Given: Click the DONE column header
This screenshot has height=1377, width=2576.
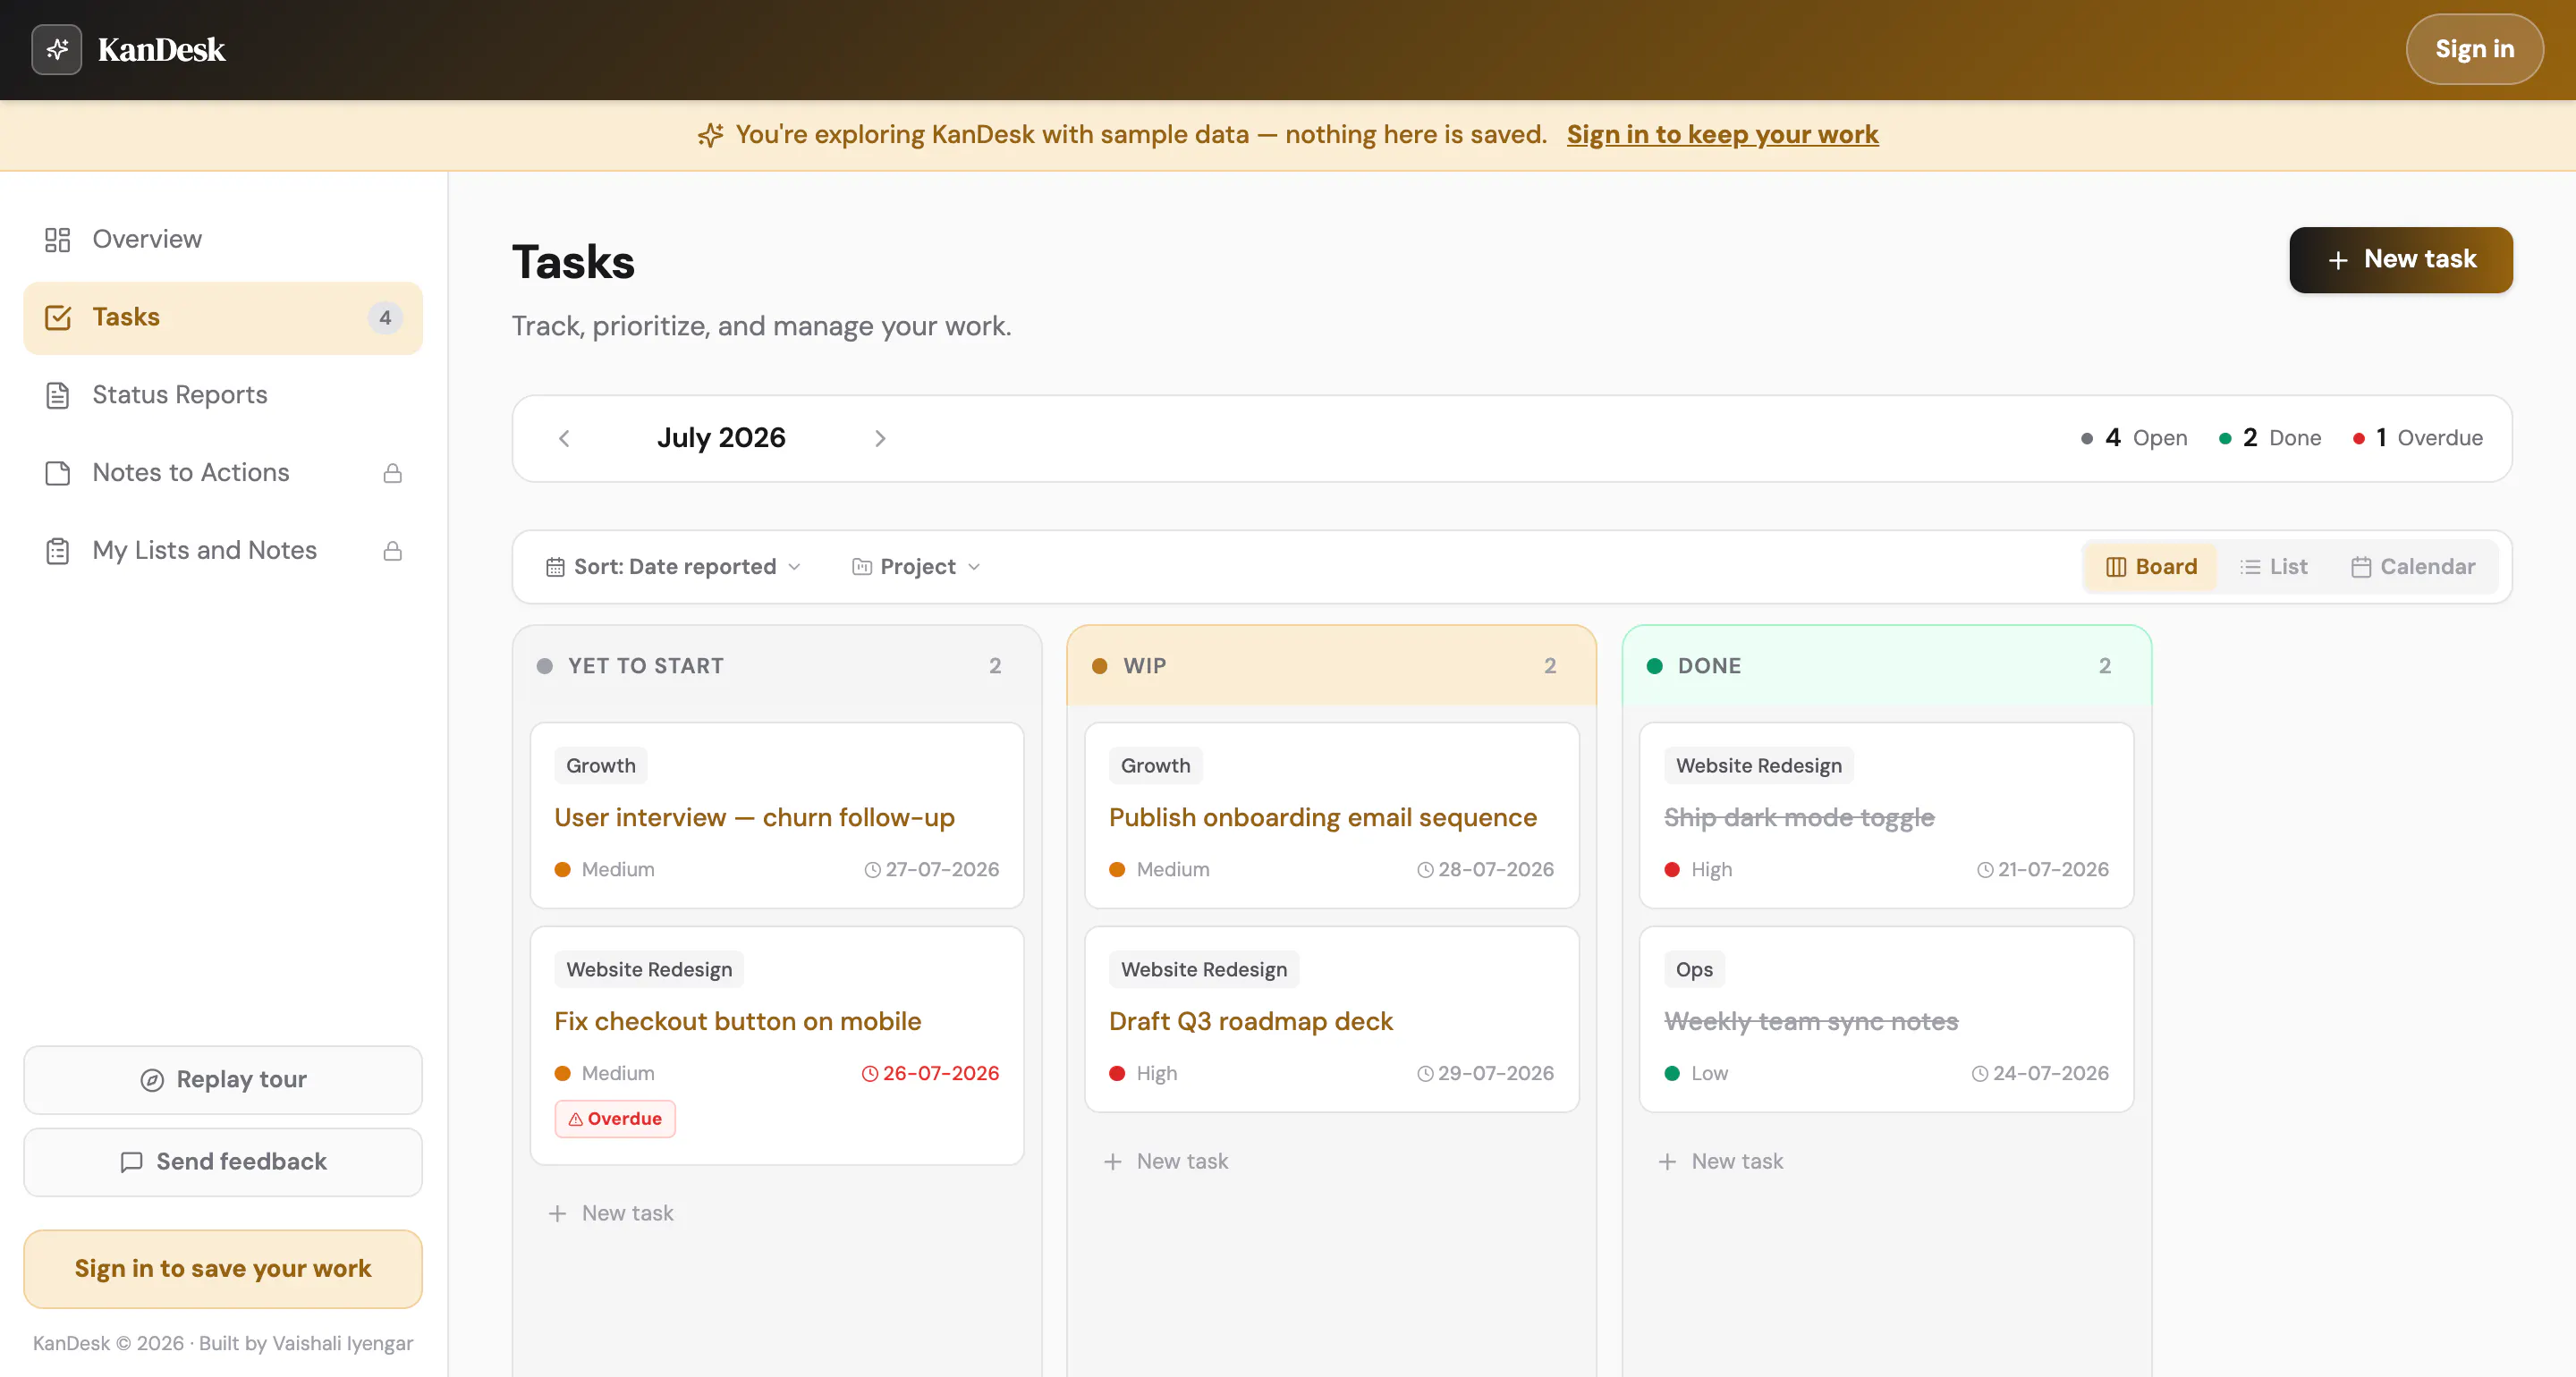Looking at the screenshot, I should pos(1886,666).
